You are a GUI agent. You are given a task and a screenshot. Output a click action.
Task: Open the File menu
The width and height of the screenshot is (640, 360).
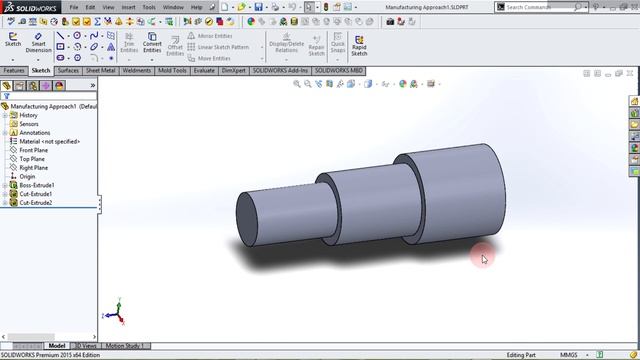[74, 7]
